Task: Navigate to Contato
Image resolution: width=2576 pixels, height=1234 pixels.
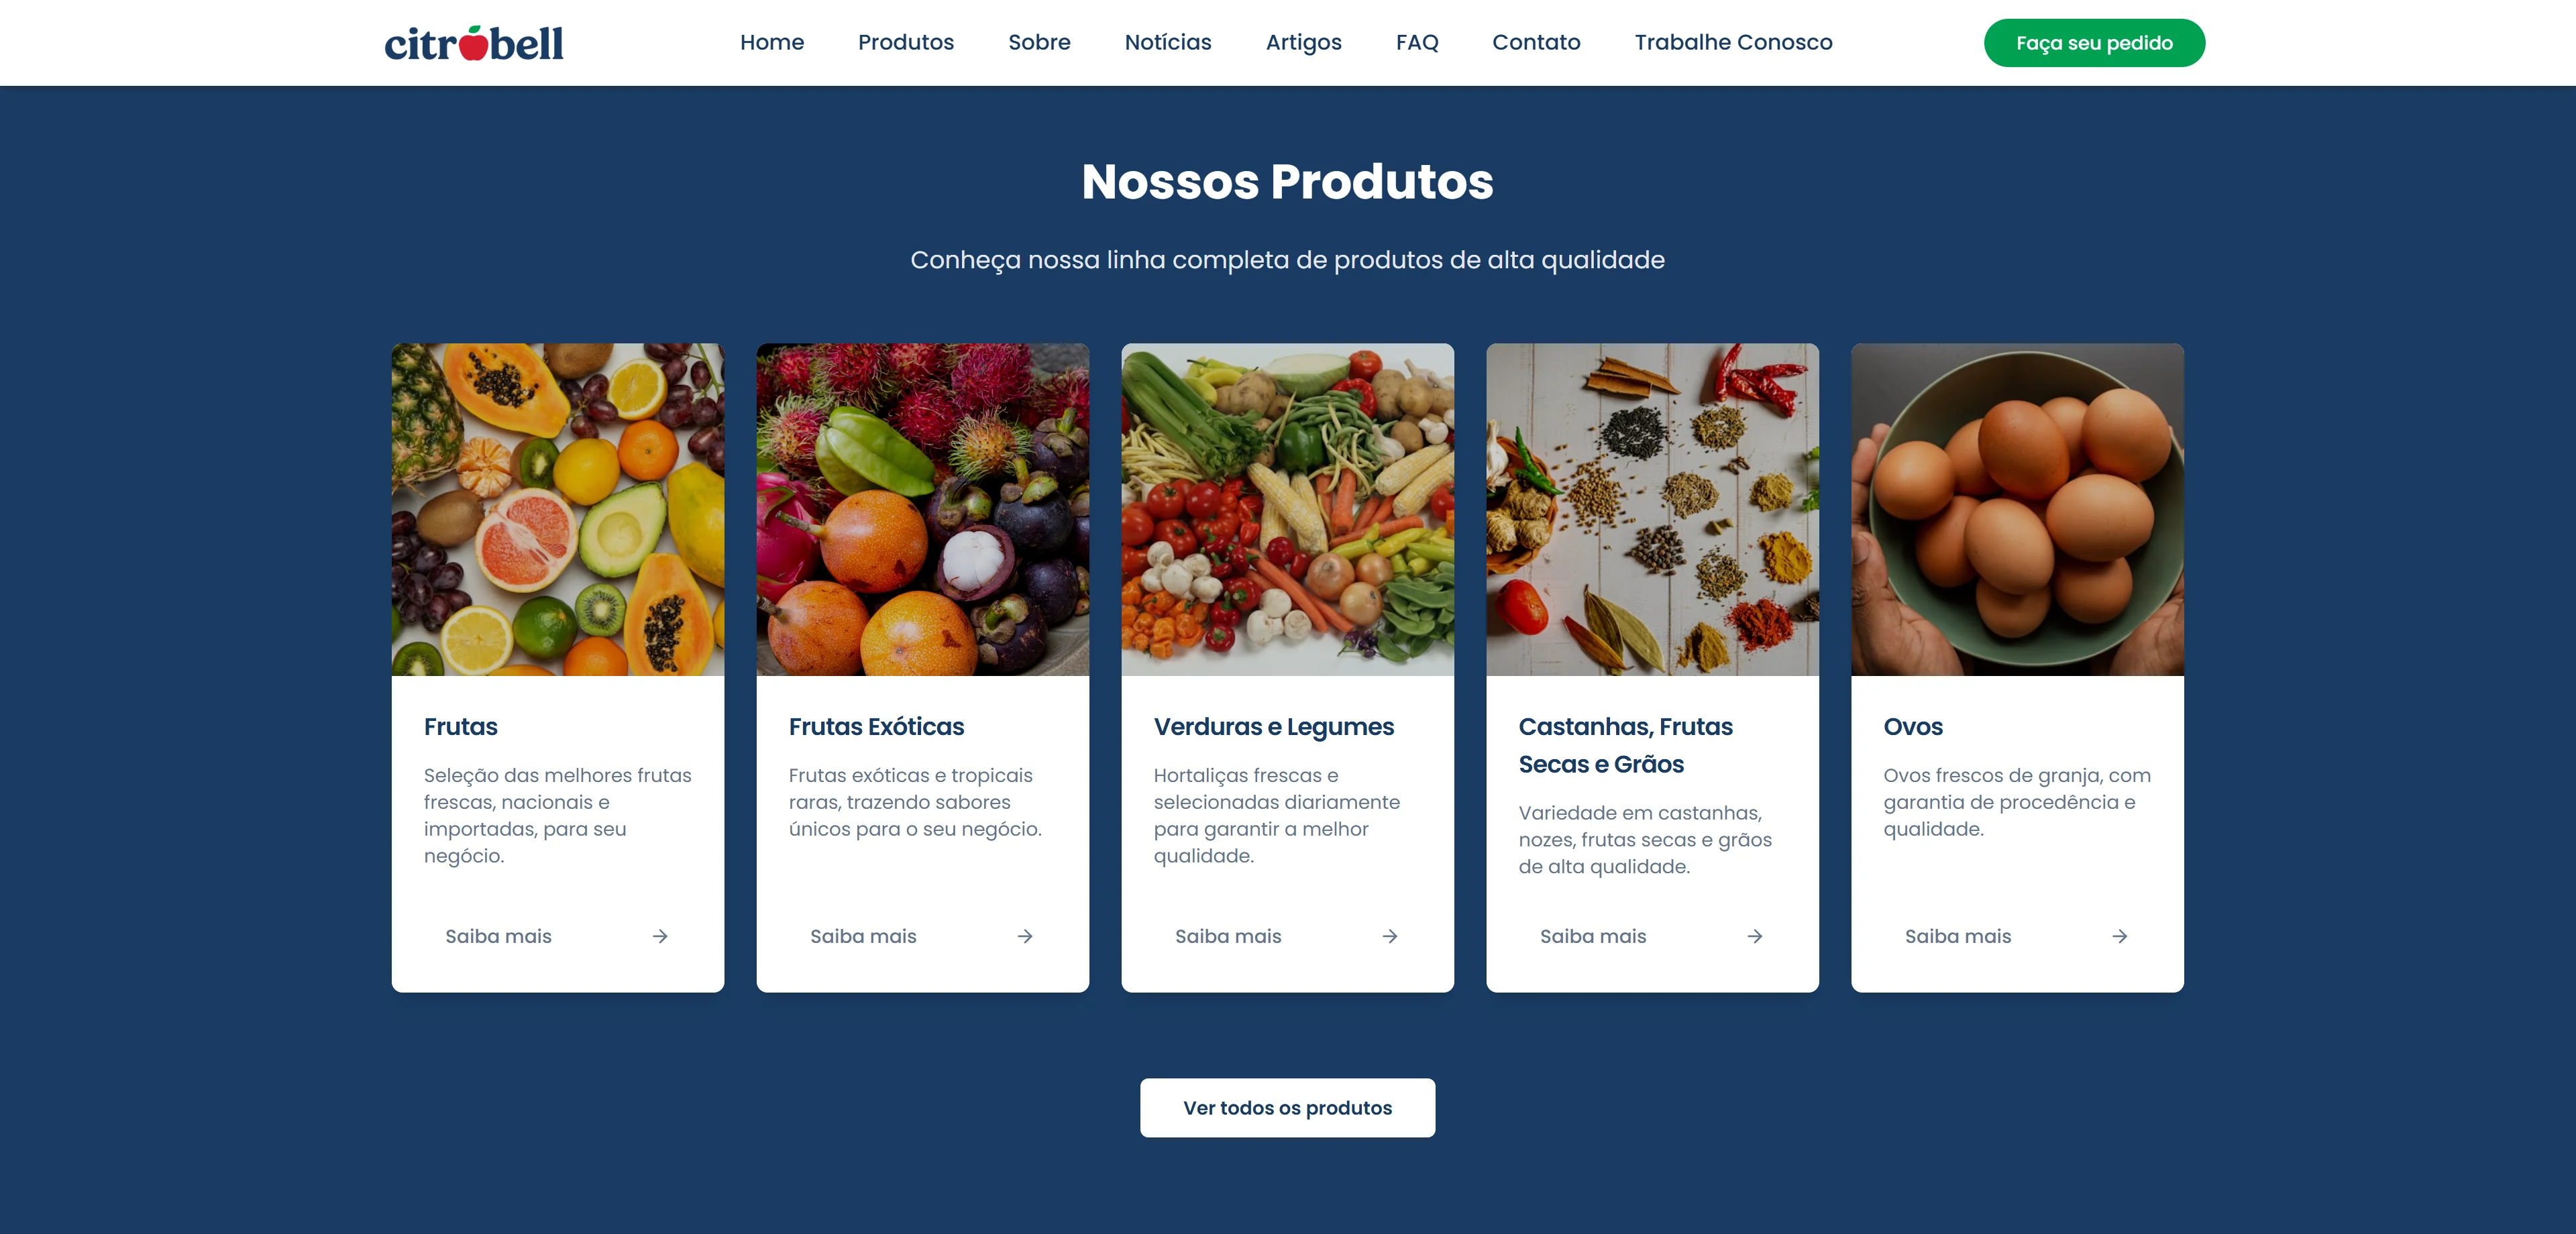Action: pos(1536,42)
